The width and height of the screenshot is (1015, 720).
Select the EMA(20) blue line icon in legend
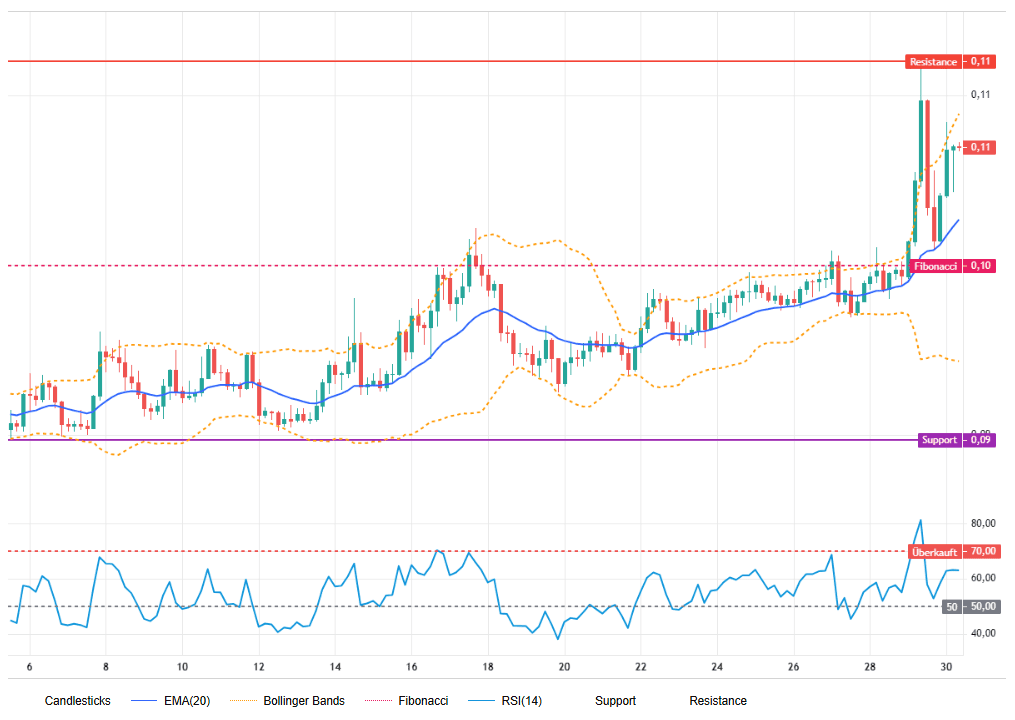click(x=144, y=701)
